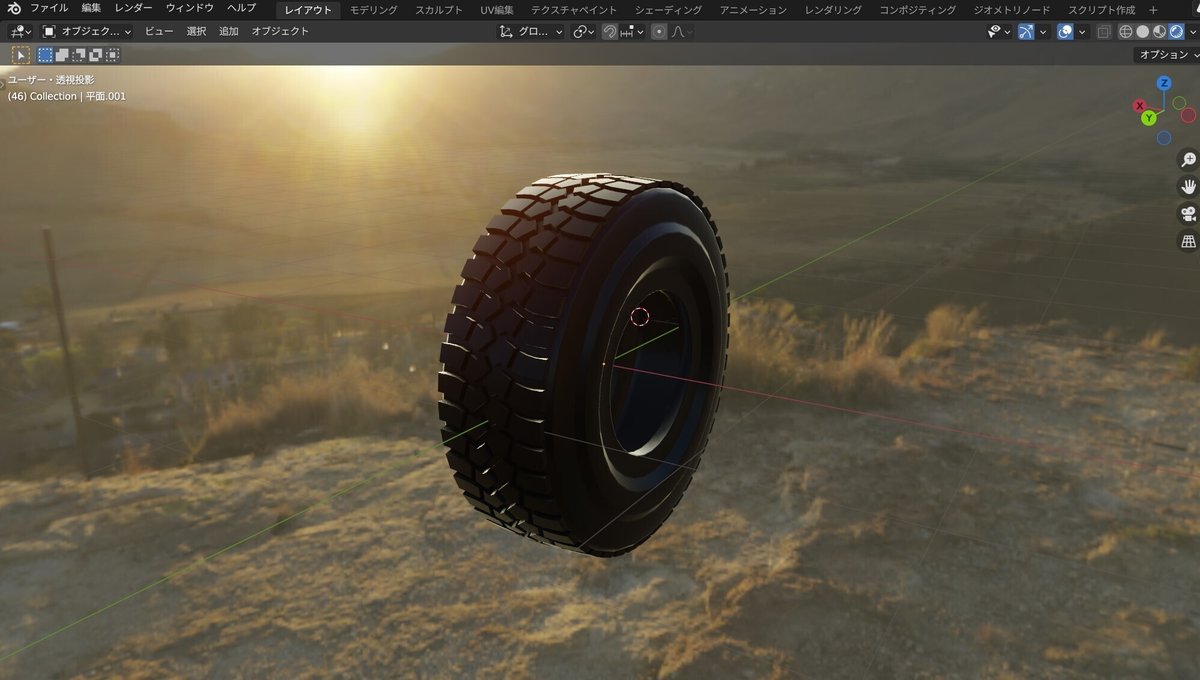Open the snapping options dropdown
This screenshot has height=680, width=1200.
click(632, 31)
